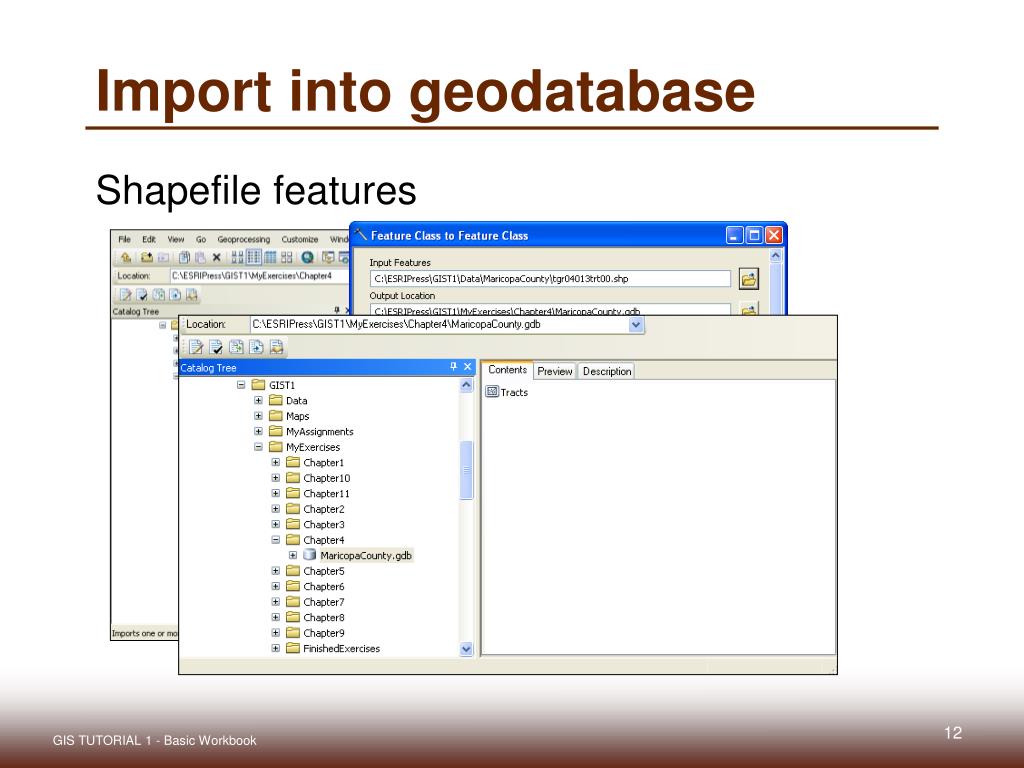The image size is (1024, 768).
Task: Select the Chapter11 folder label
Action: [326, 494]
